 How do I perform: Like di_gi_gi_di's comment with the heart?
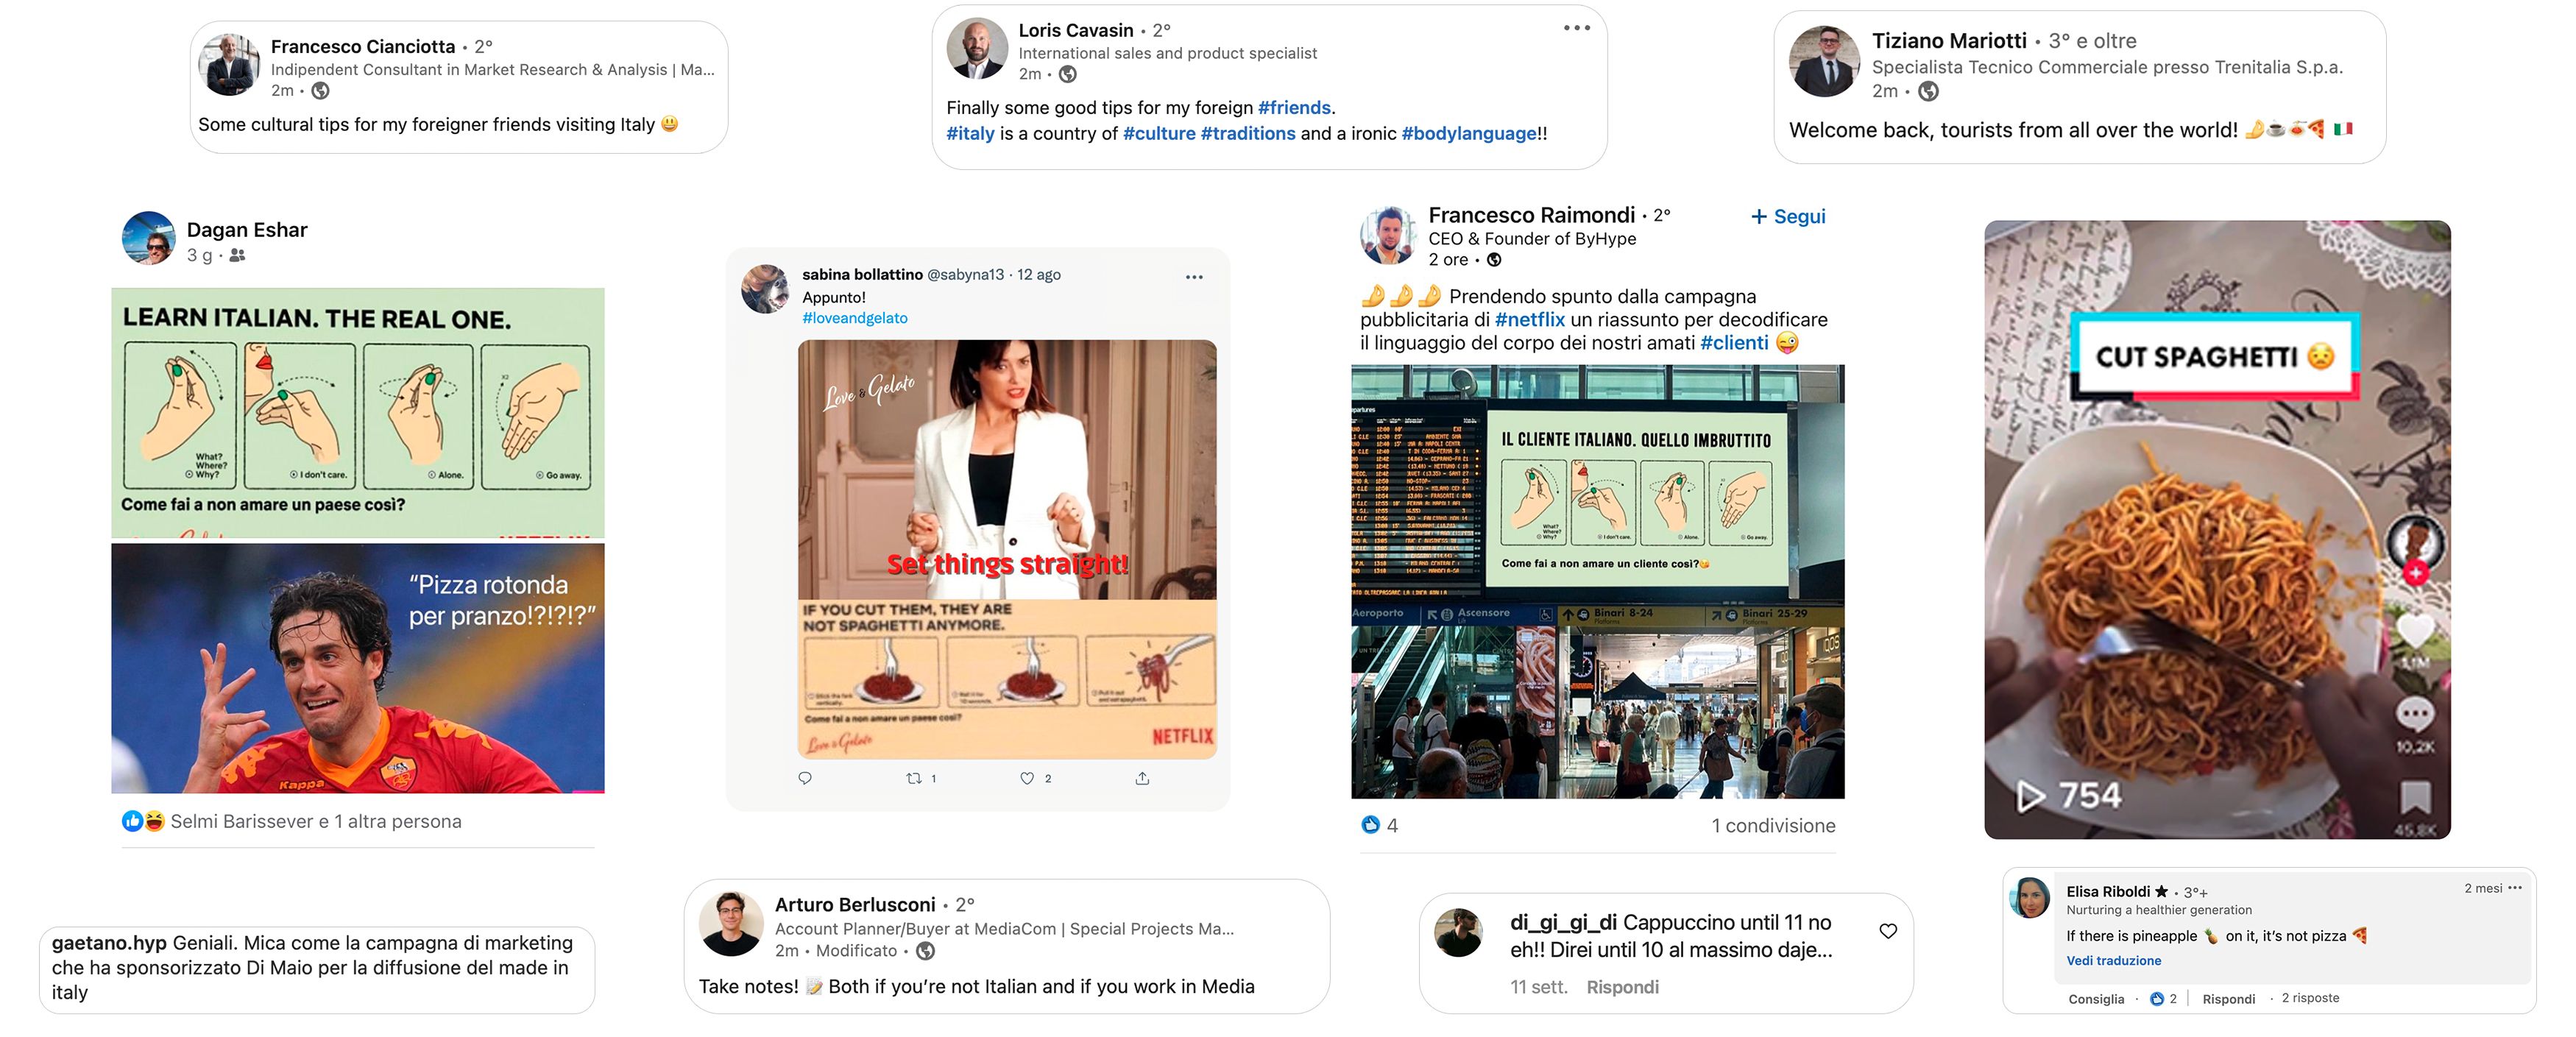point(1888,931)
